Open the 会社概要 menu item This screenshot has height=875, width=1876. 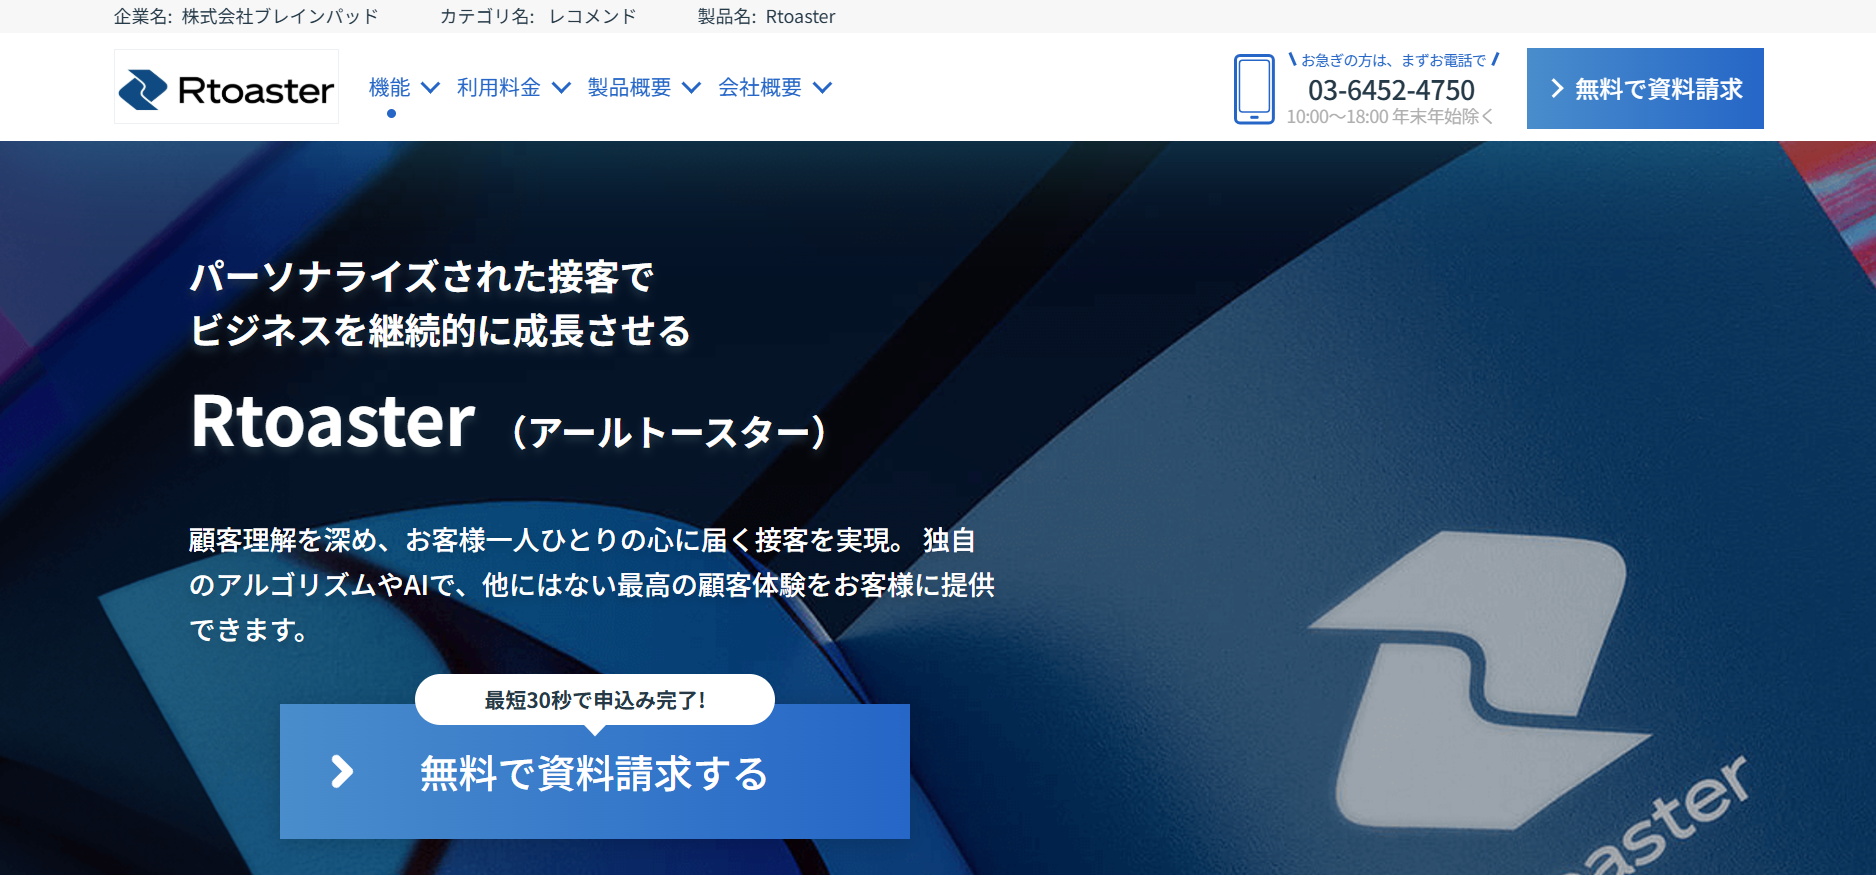click(x=760, y=88)
